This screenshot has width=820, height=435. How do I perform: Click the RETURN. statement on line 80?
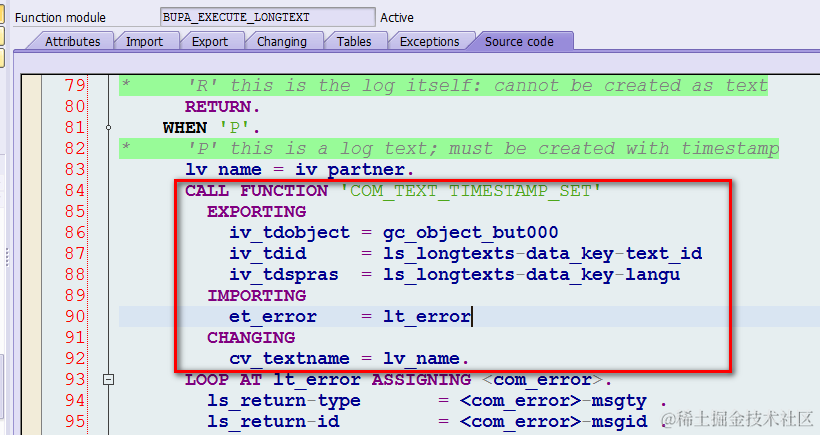coord(222,107)
